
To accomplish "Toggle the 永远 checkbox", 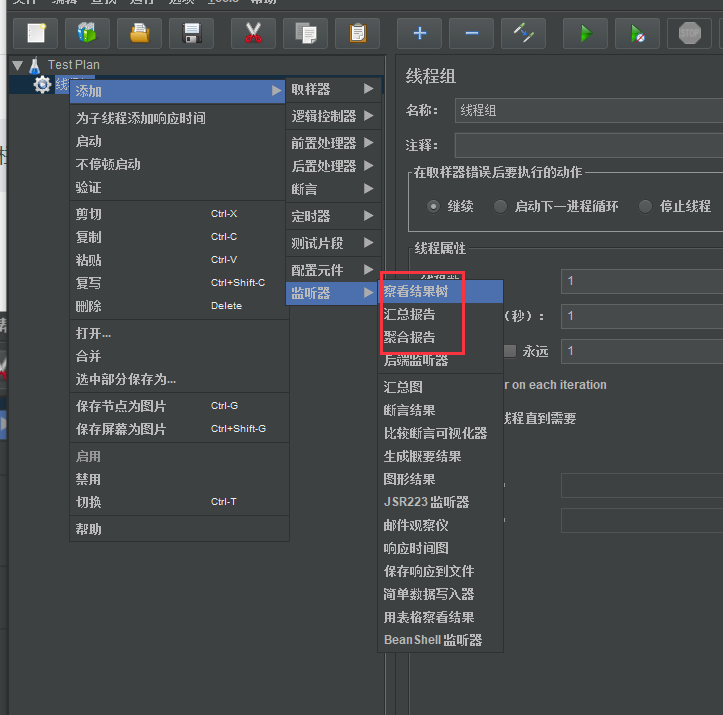I will [x=510, y=351].
